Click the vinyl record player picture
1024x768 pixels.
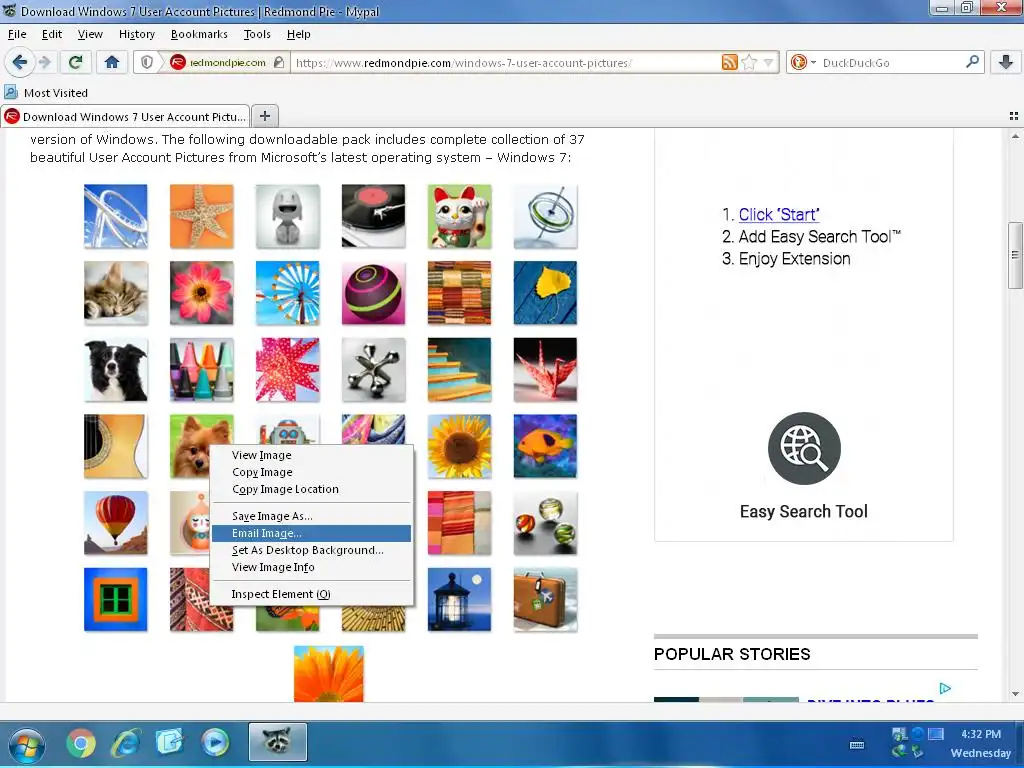tap(374, 216)
